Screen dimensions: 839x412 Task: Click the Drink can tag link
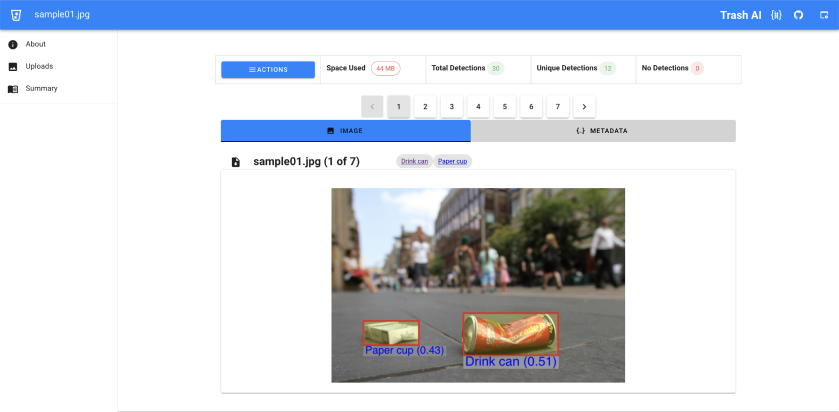414,161
